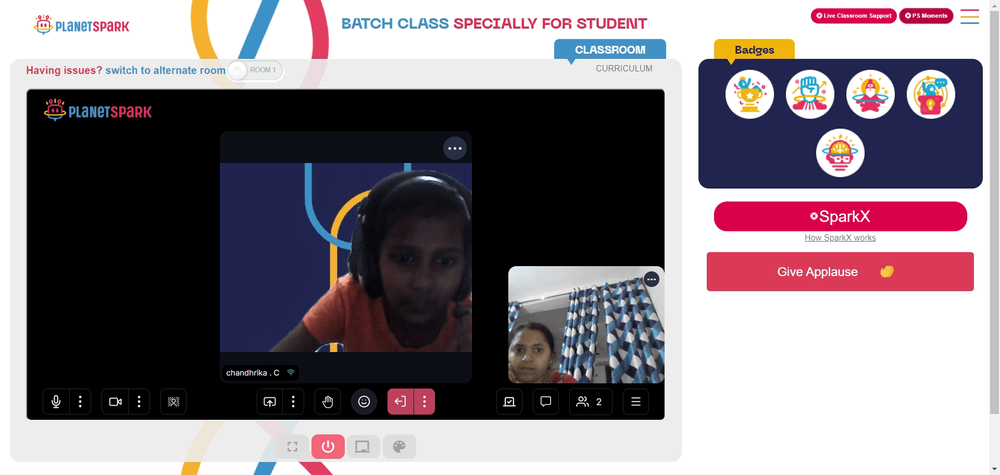Screen dimensions: 1000x475
Task: Start screen share
Action: [270, 402]
